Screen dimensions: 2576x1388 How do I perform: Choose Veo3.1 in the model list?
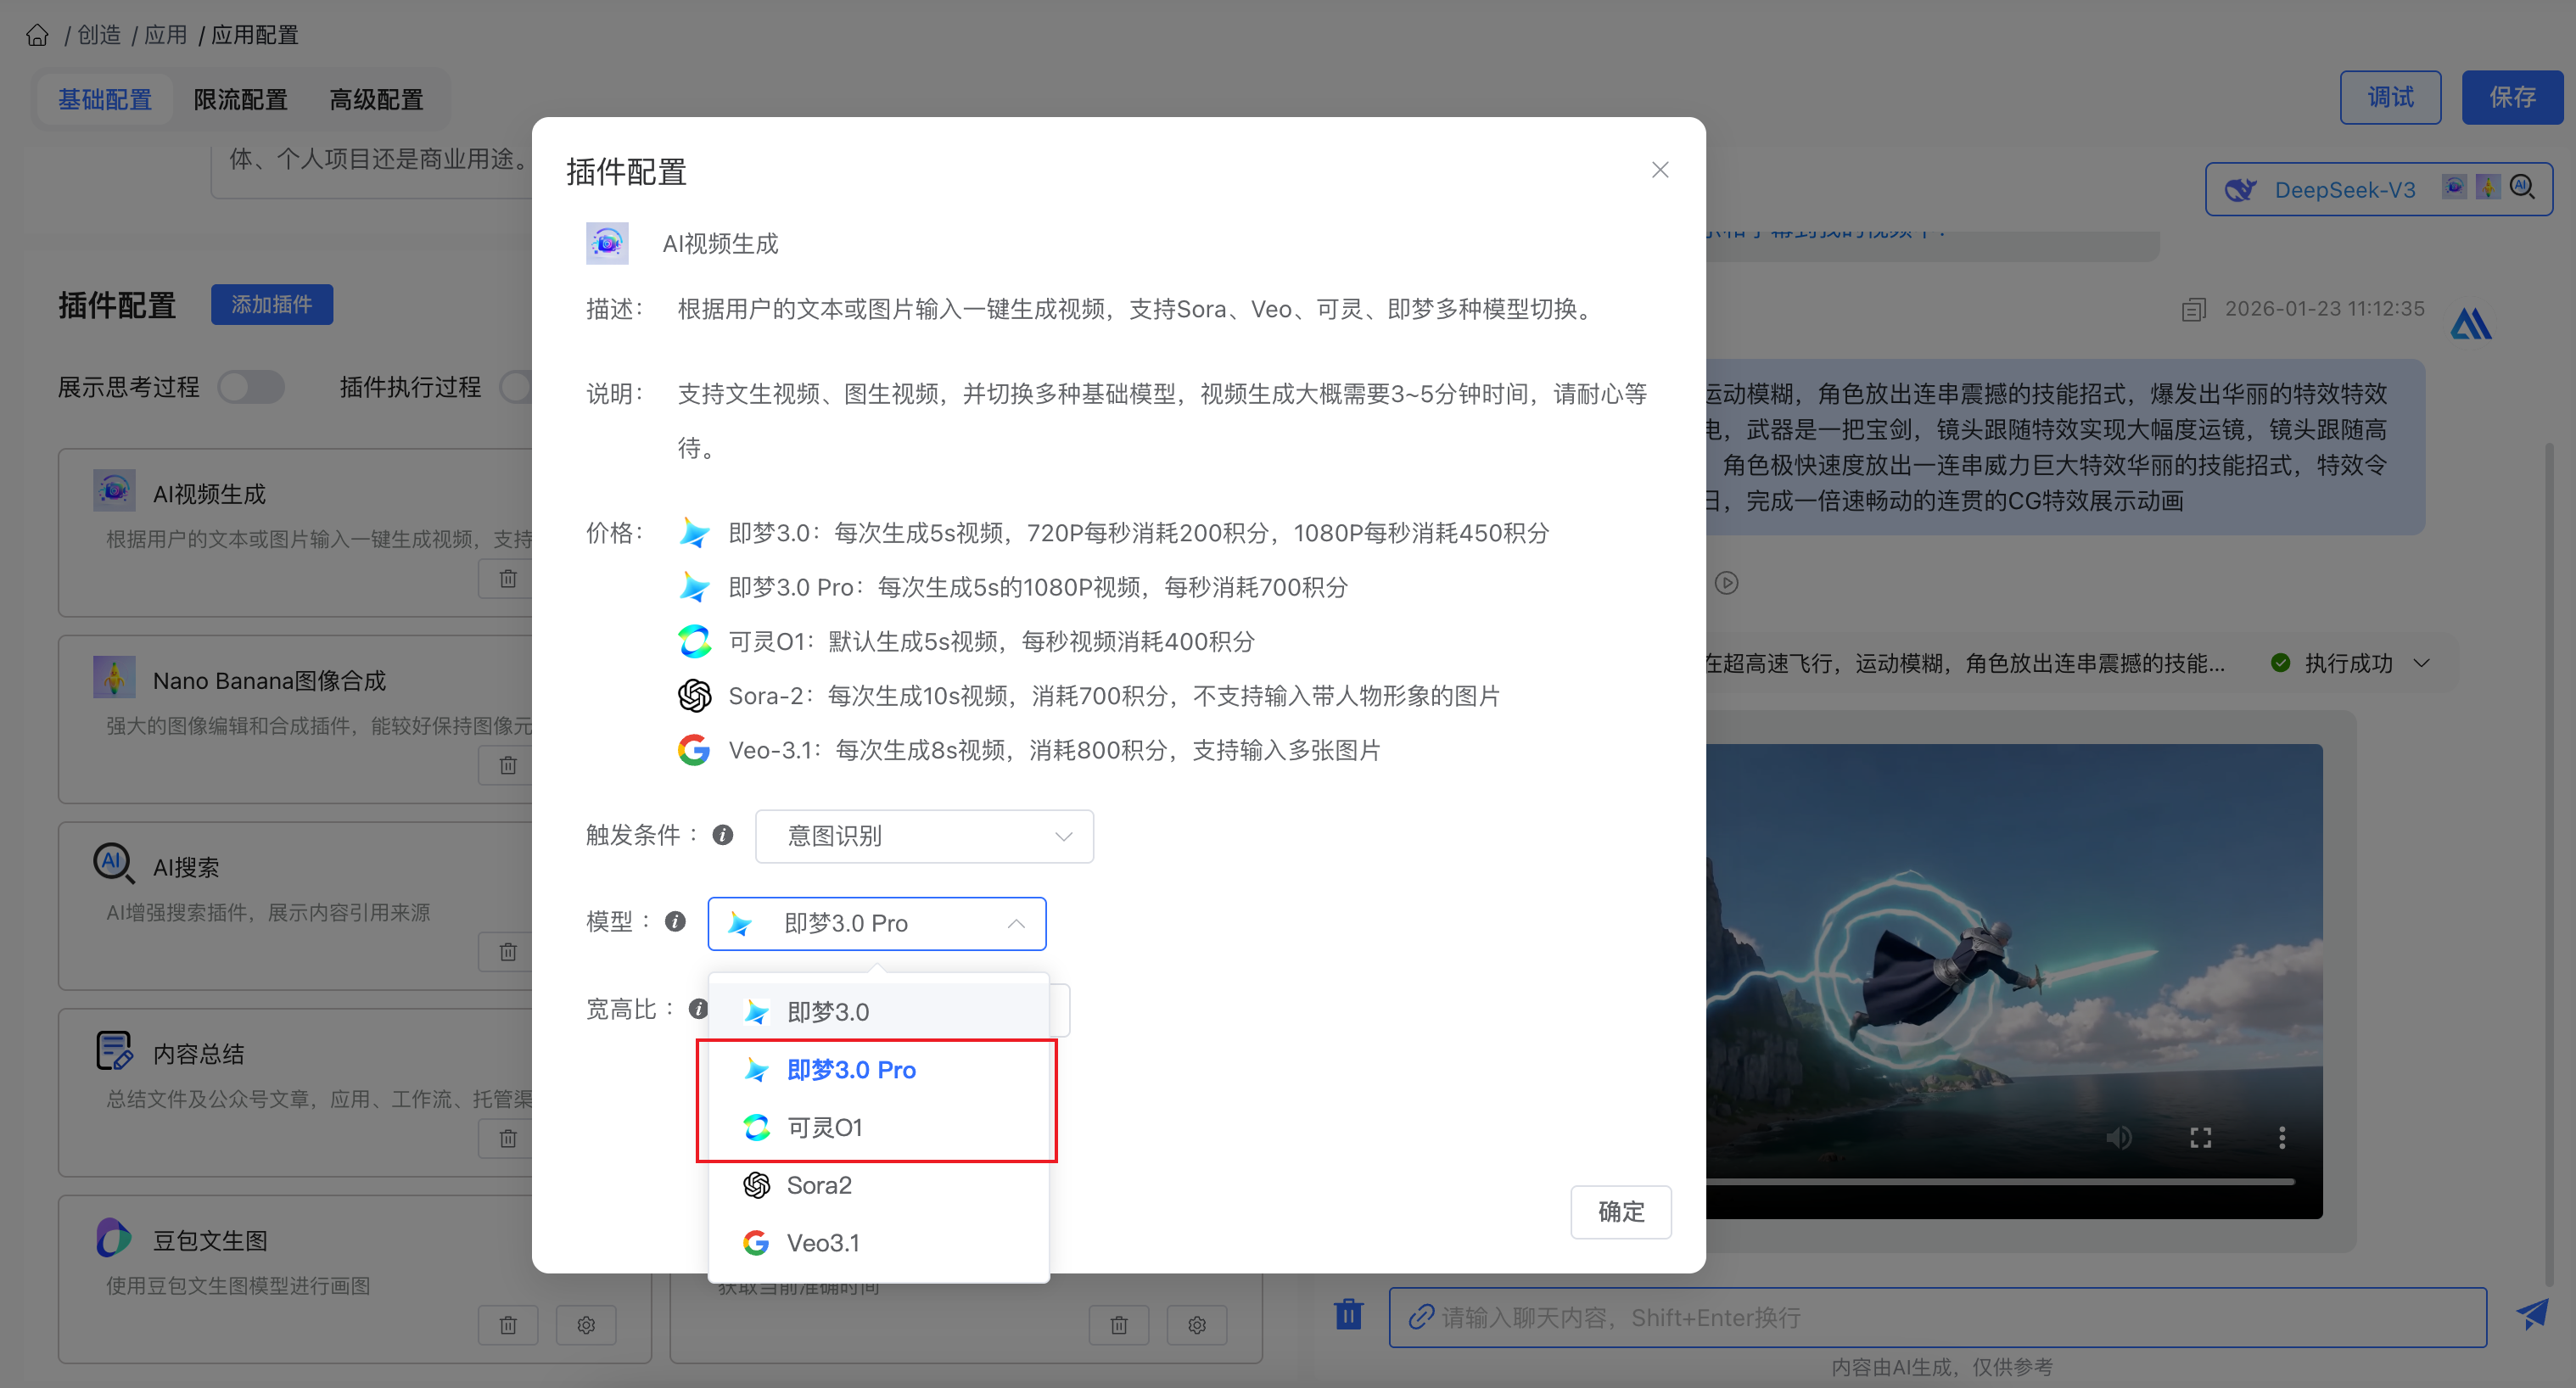click(x=822, y=1243)
